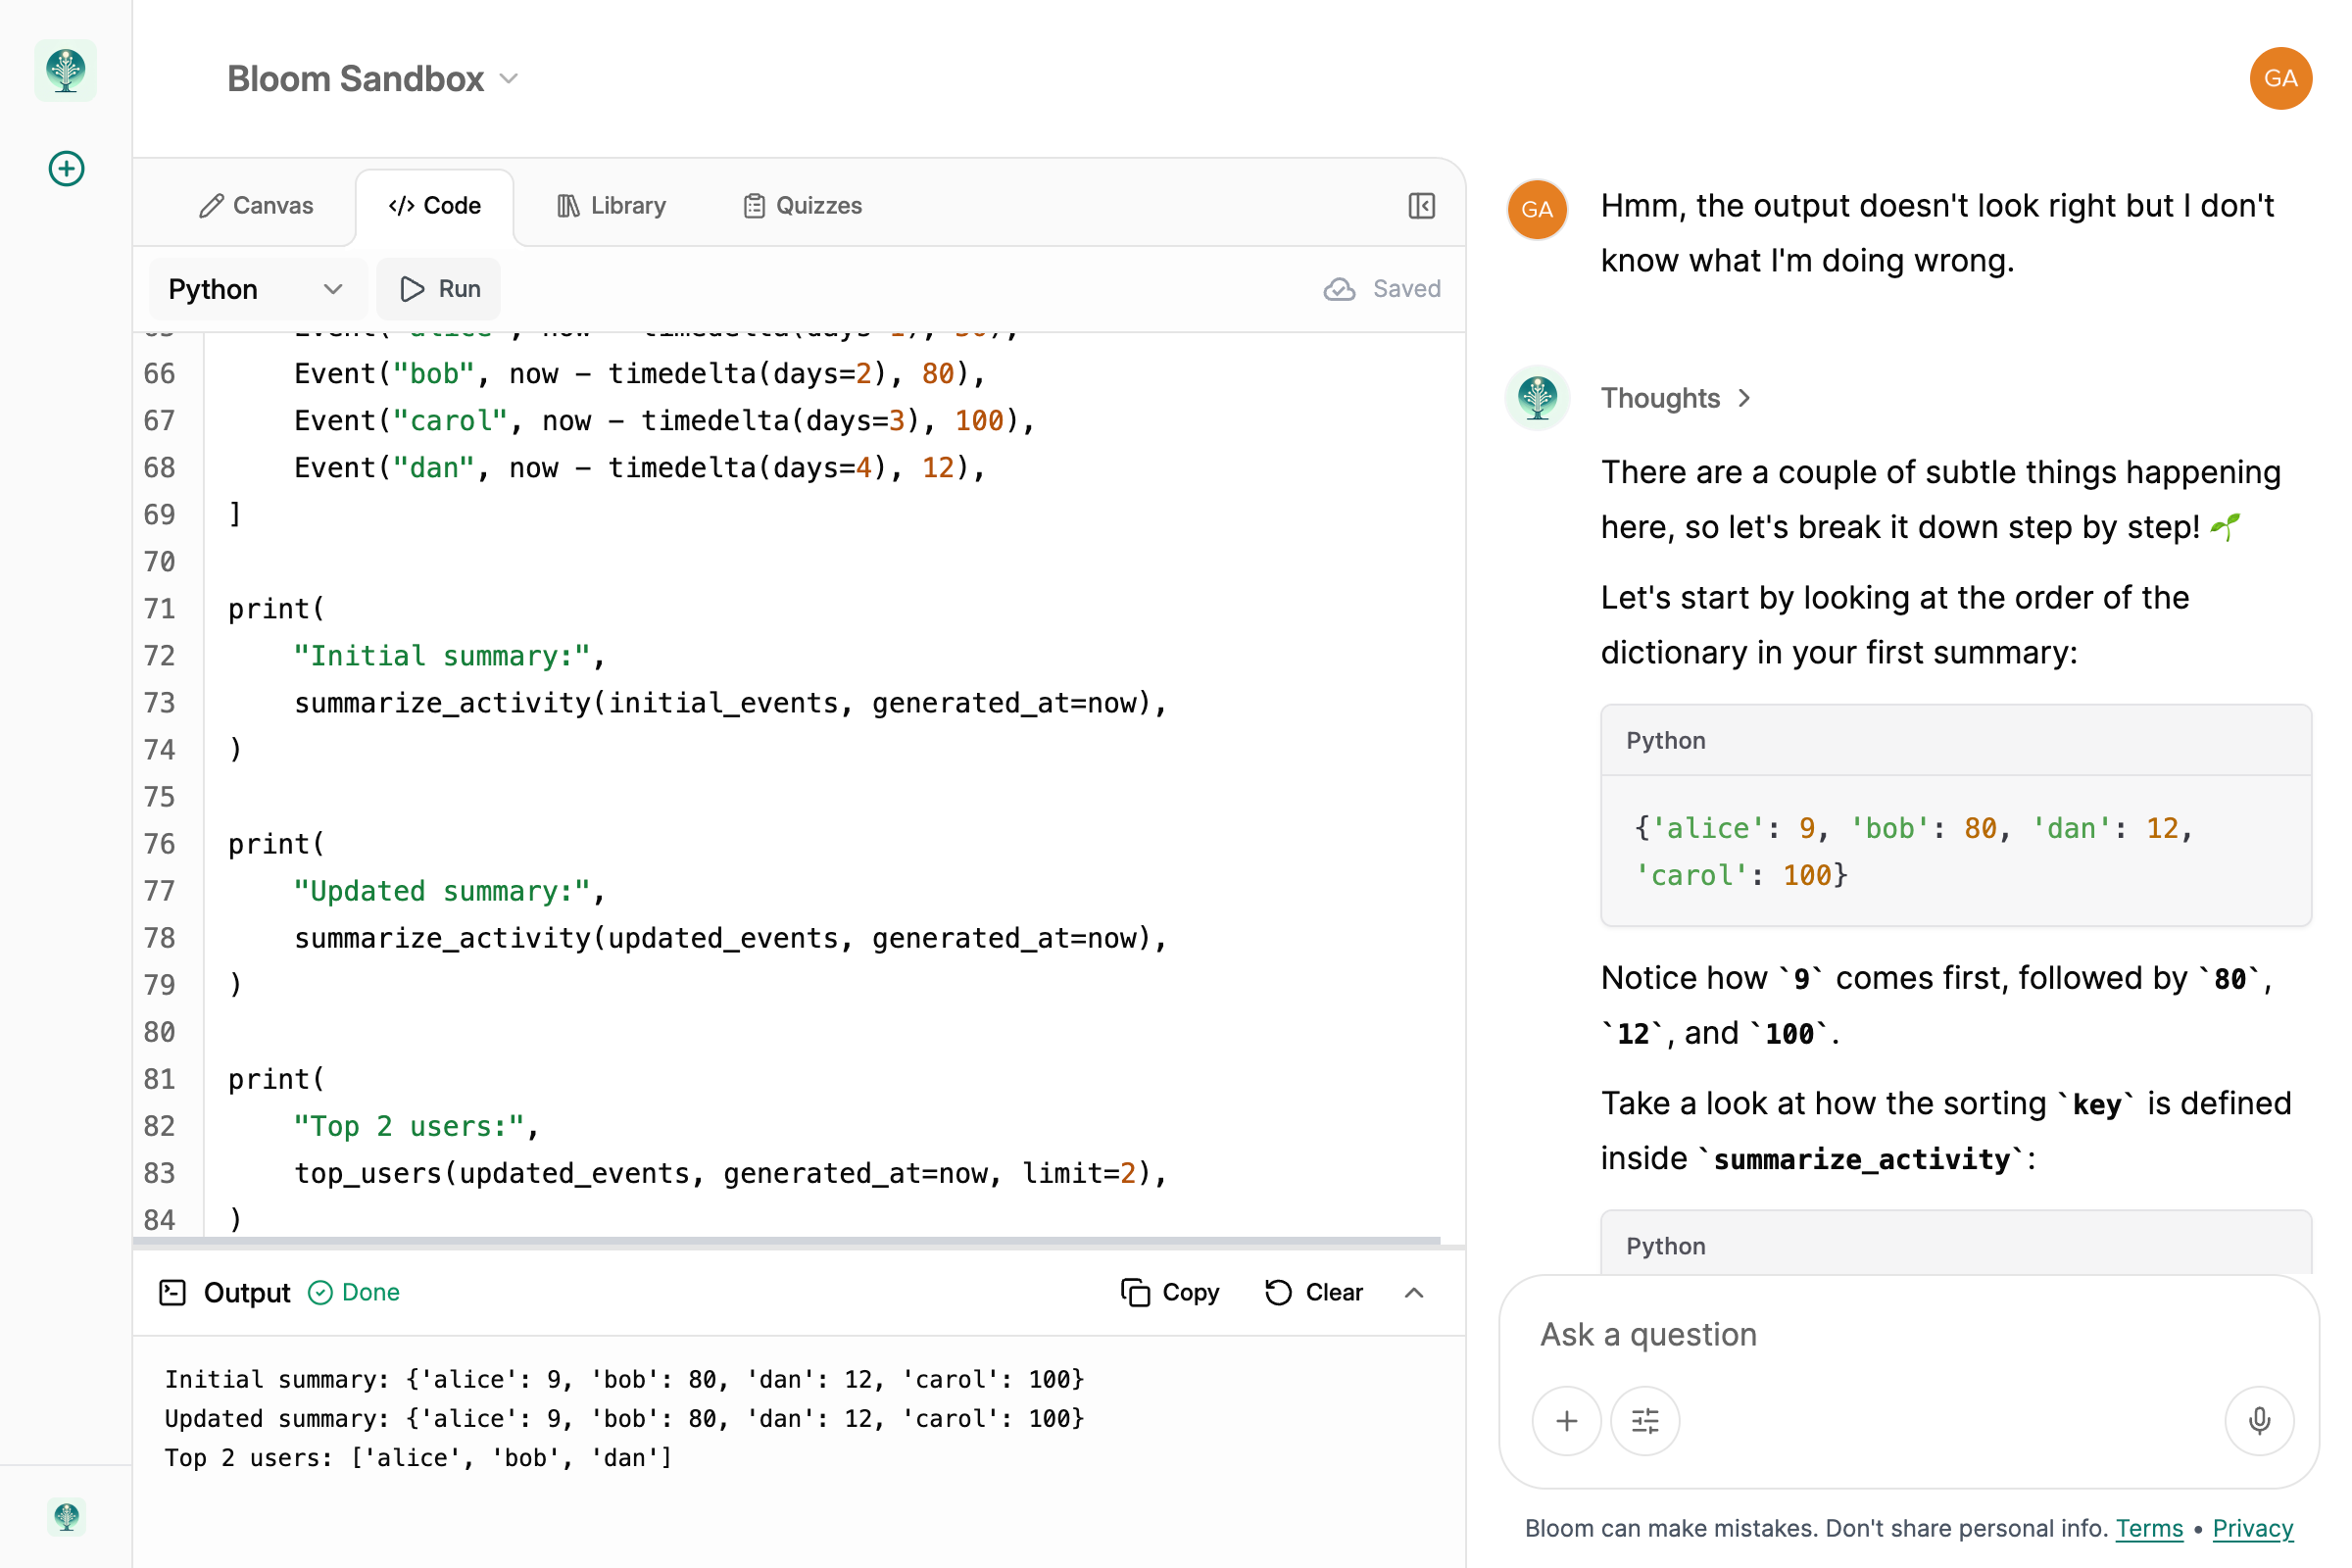This screenshot has width=2352, height=1568.
Task: Click the Bloom logo in the sidebar
Action: tap(66, 71)
